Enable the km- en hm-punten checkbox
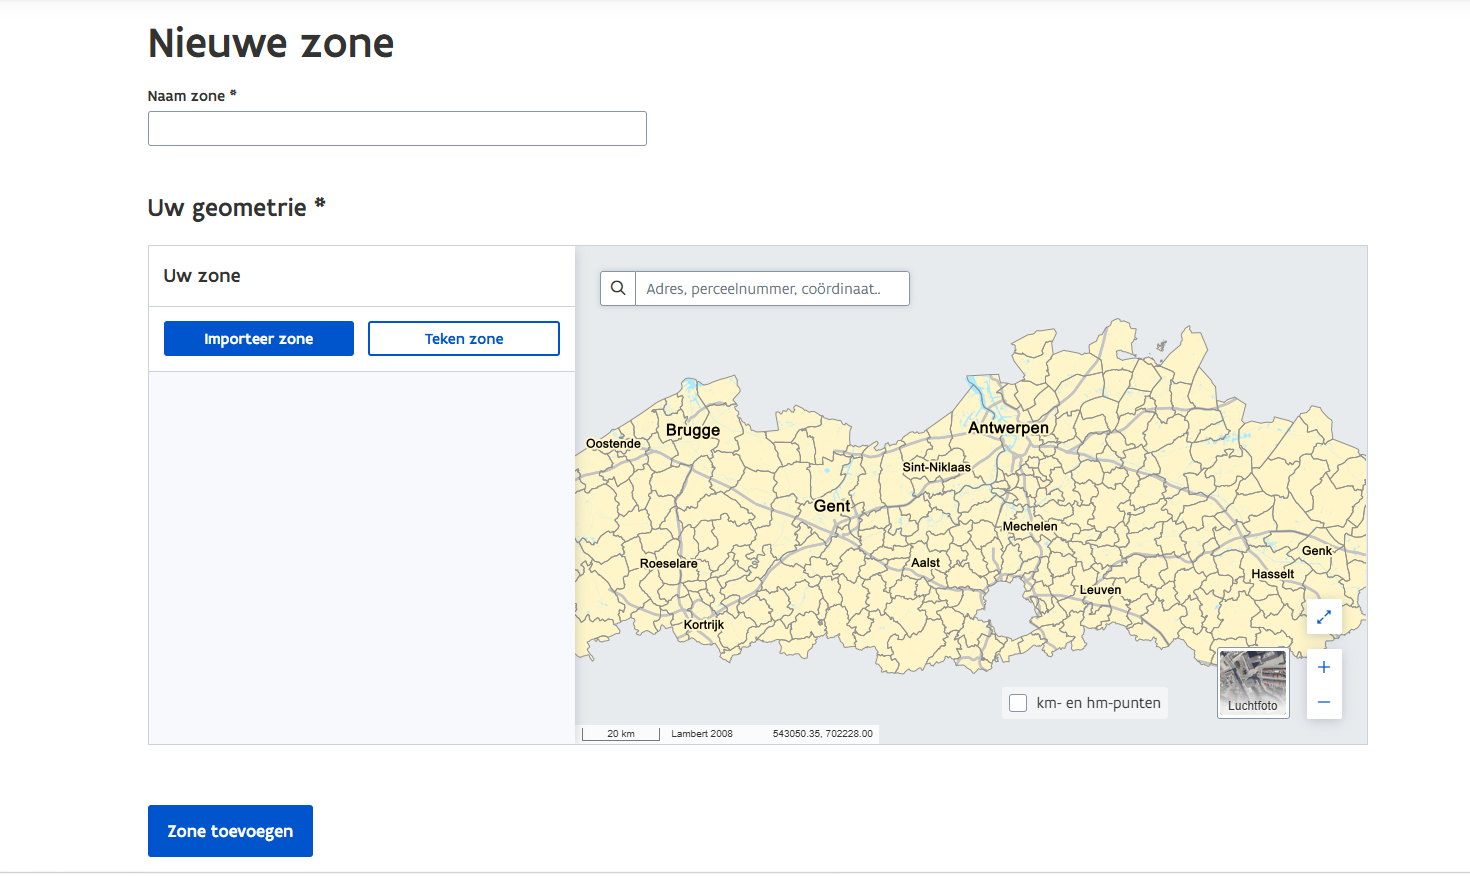The height and width of the screenshot is (876, 1470). 1018,703
